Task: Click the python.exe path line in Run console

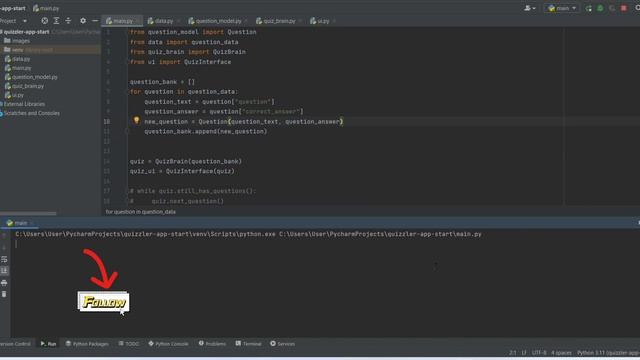Action: click(x=248, y=234)
